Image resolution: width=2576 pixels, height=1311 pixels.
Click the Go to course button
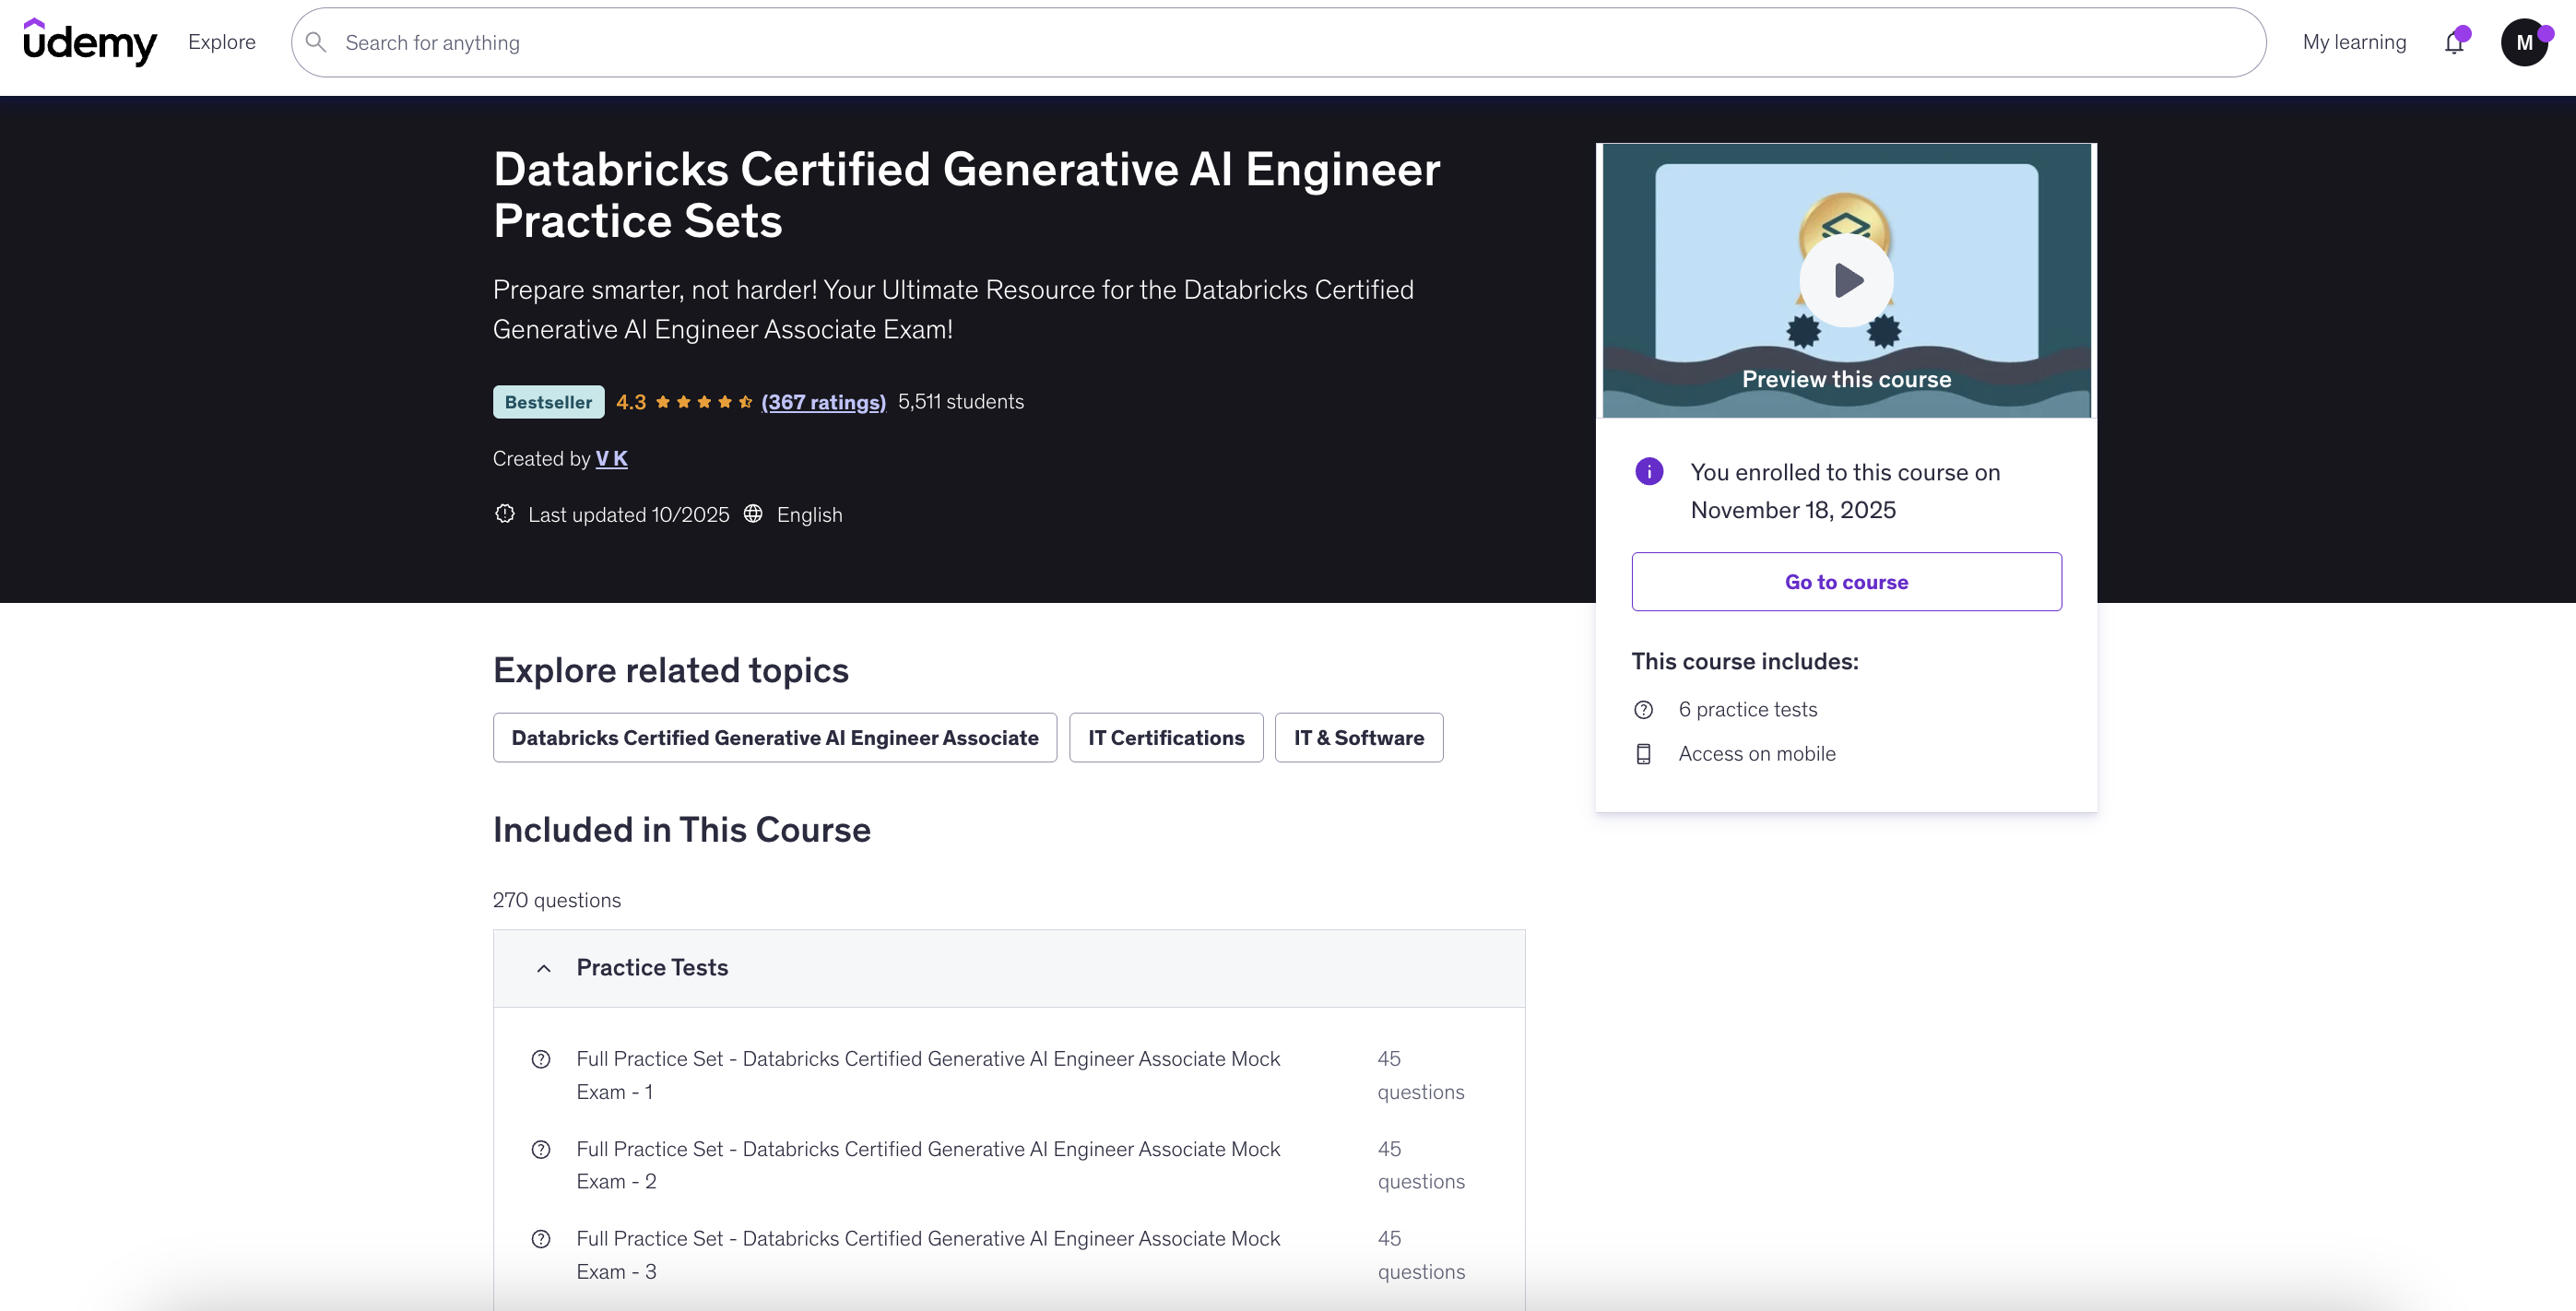[1846, 582]
